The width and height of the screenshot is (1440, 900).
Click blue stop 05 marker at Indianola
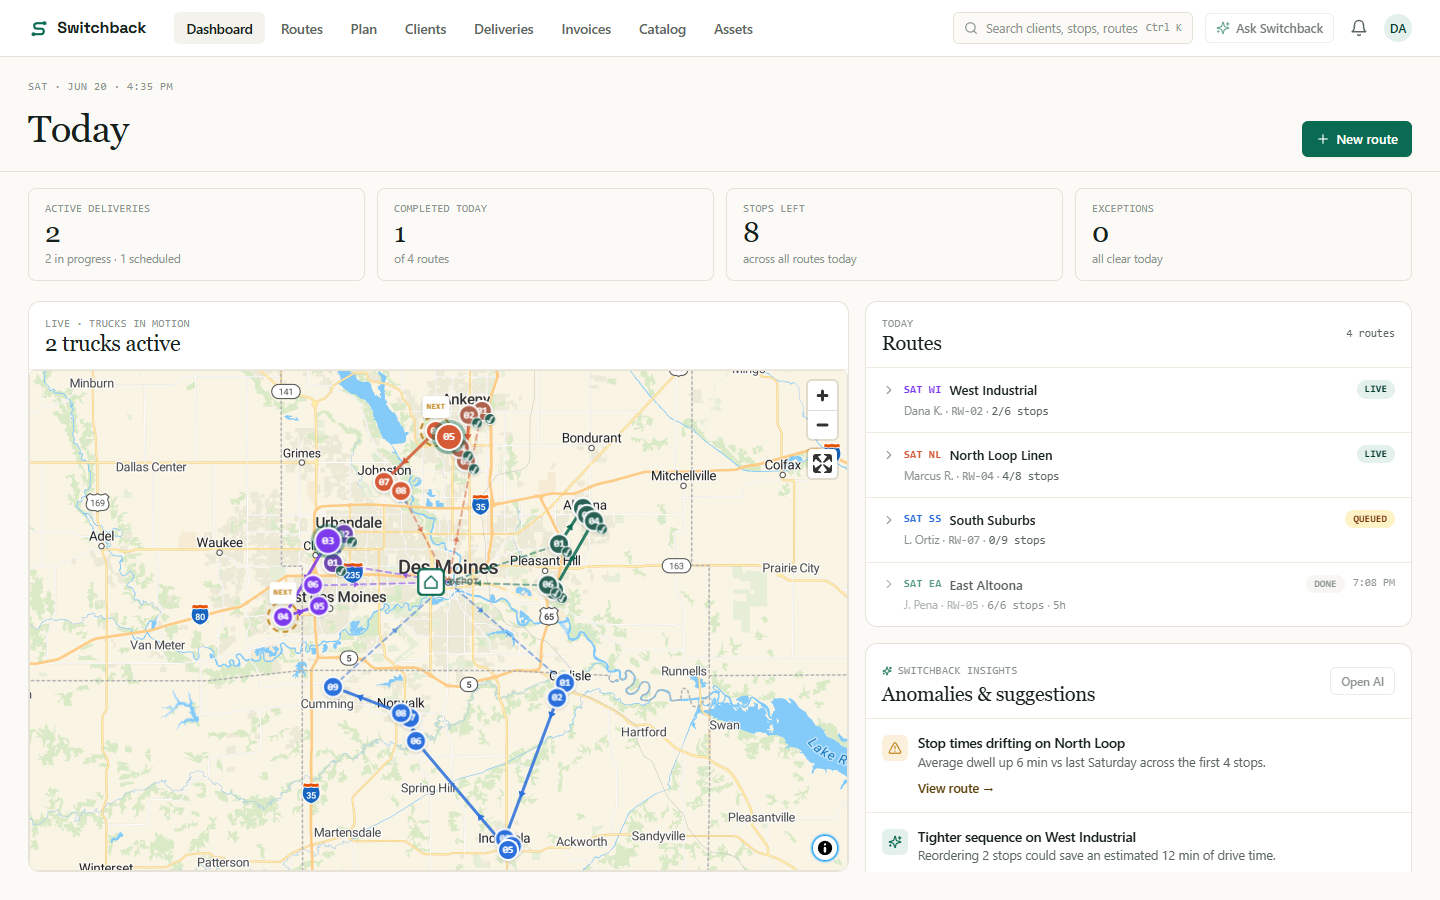pyautogui.click(x=508, y=849)
